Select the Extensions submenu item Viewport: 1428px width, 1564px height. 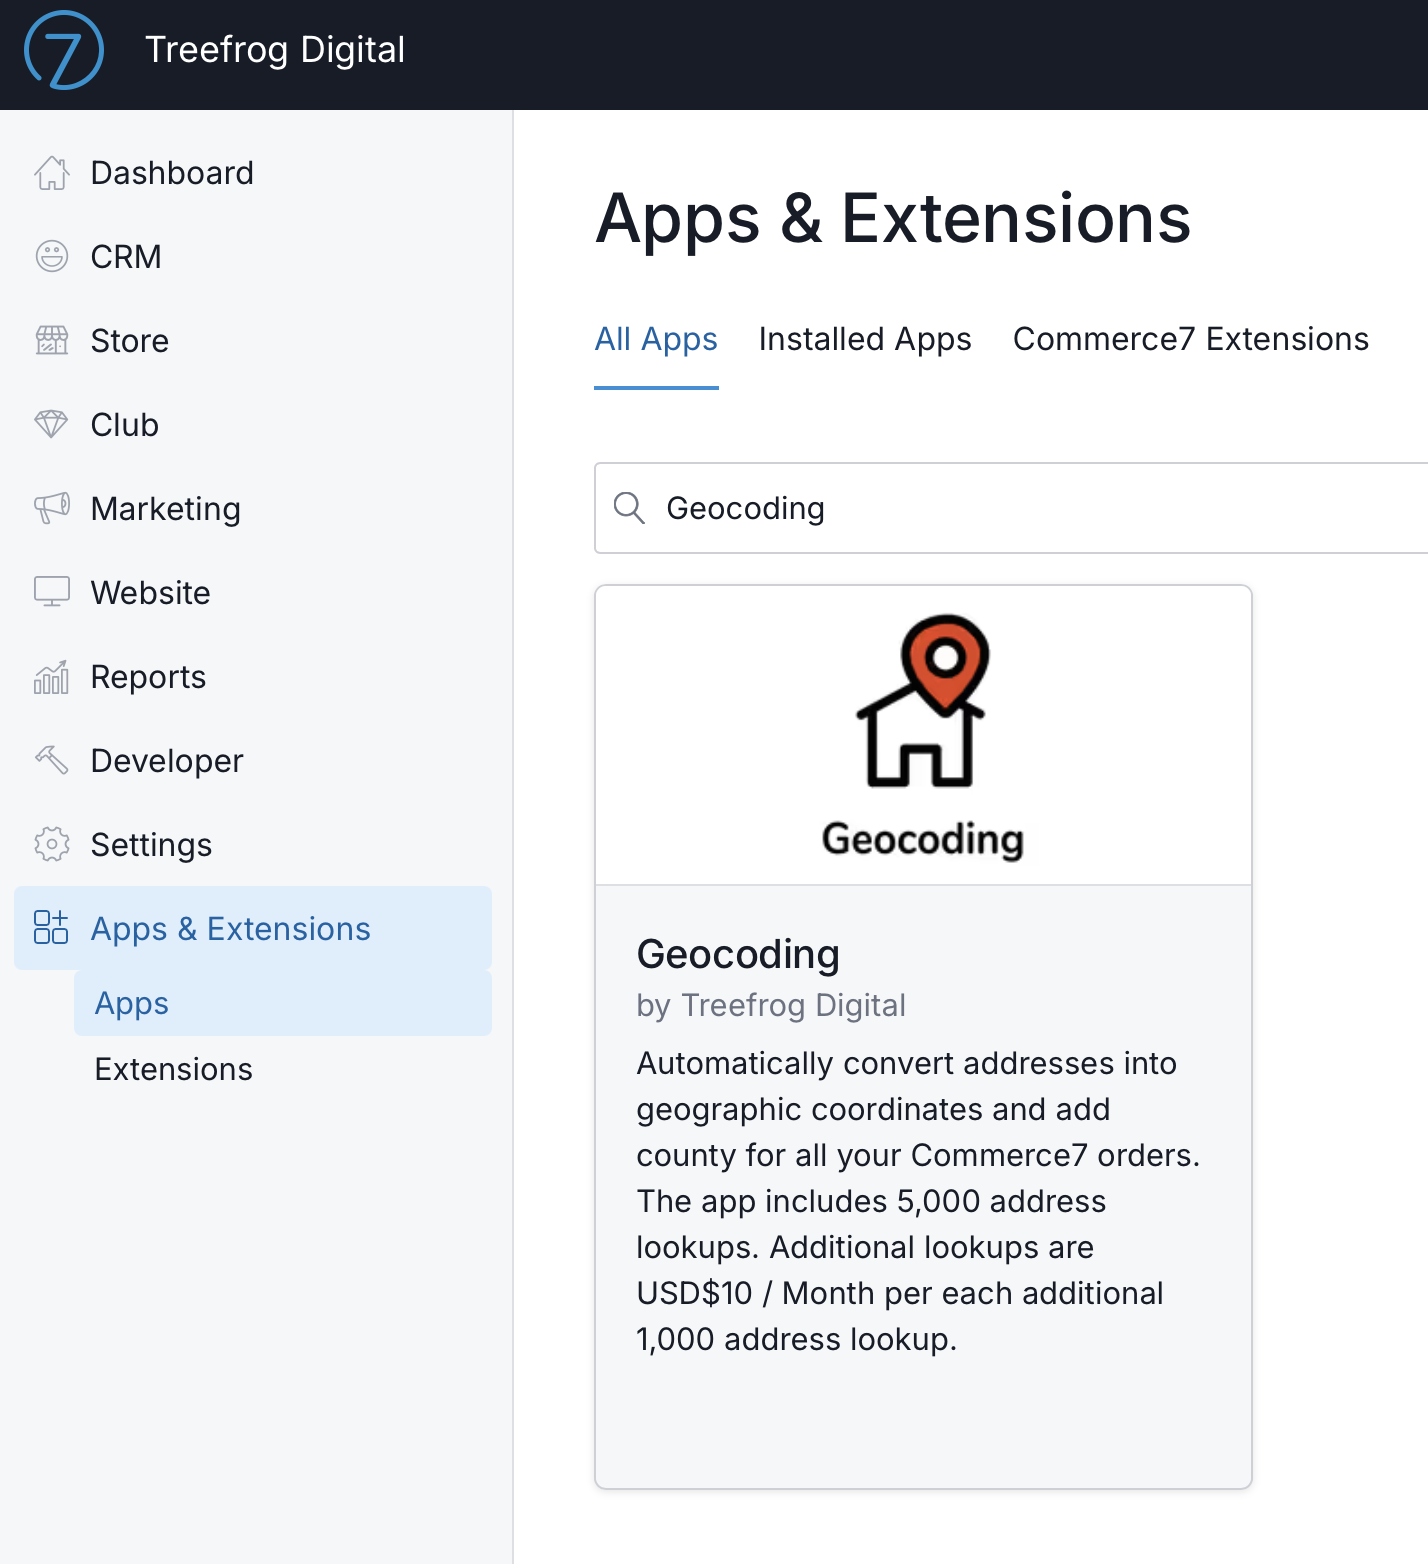pyautogui.click(x=283, y=1069)
